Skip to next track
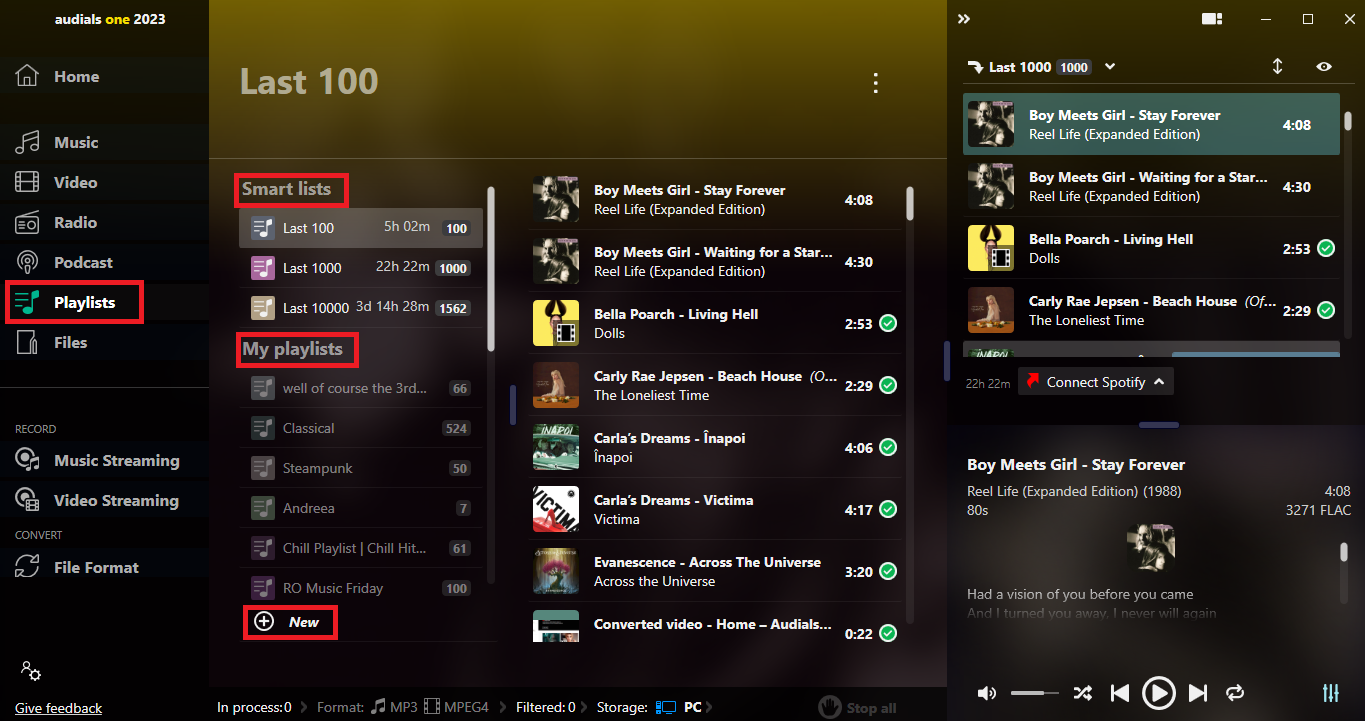 click(1198, 693)
